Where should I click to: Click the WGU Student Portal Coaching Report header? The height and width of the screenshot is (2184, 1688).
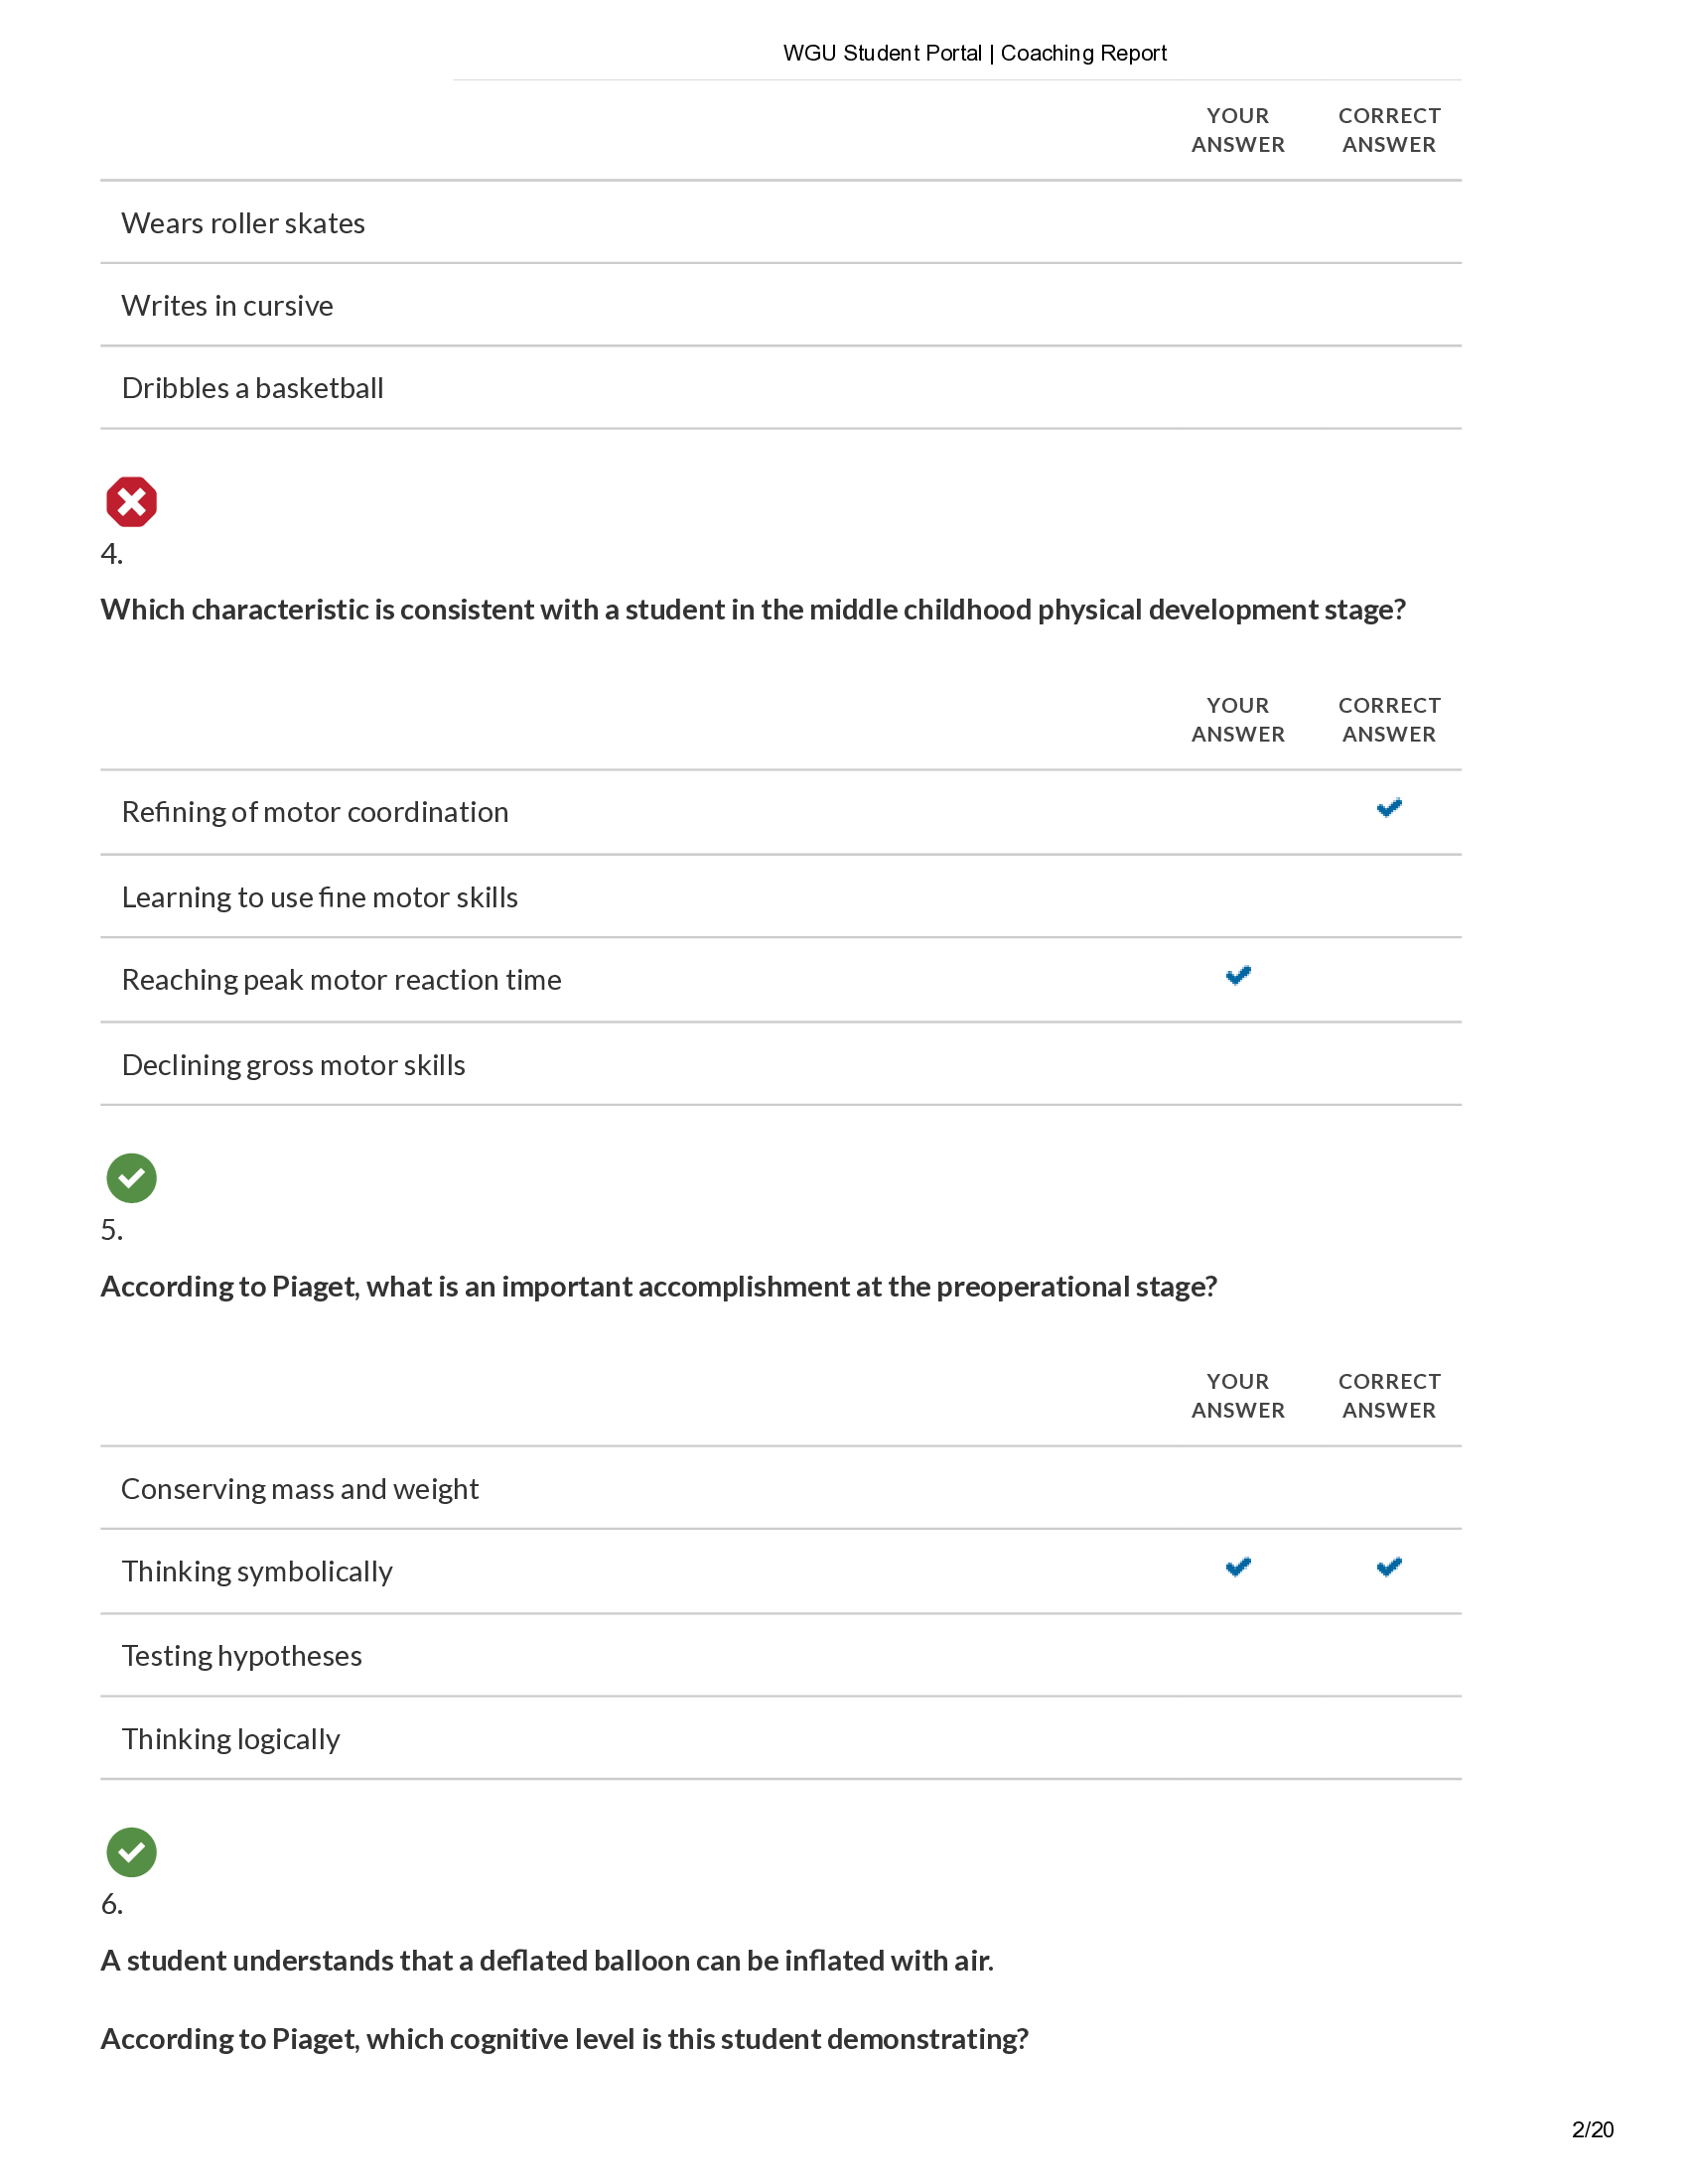pyautogui.click(x=974, y=53)
